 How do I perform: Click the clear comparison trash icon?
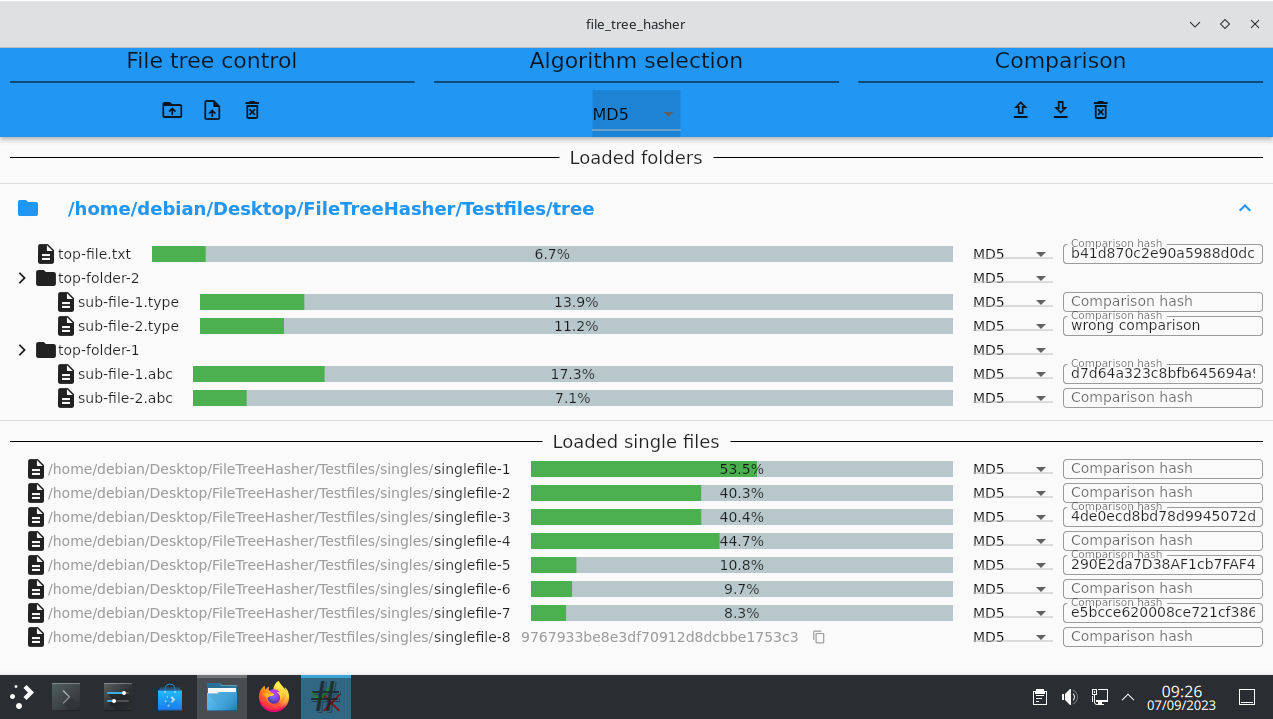pos(1100,110)
